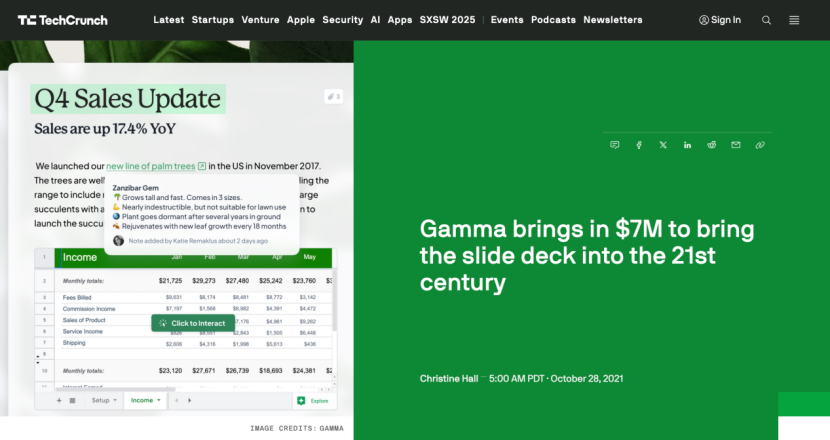Click the AI nav link
830x440 pixels.
(x=375, y=20)
